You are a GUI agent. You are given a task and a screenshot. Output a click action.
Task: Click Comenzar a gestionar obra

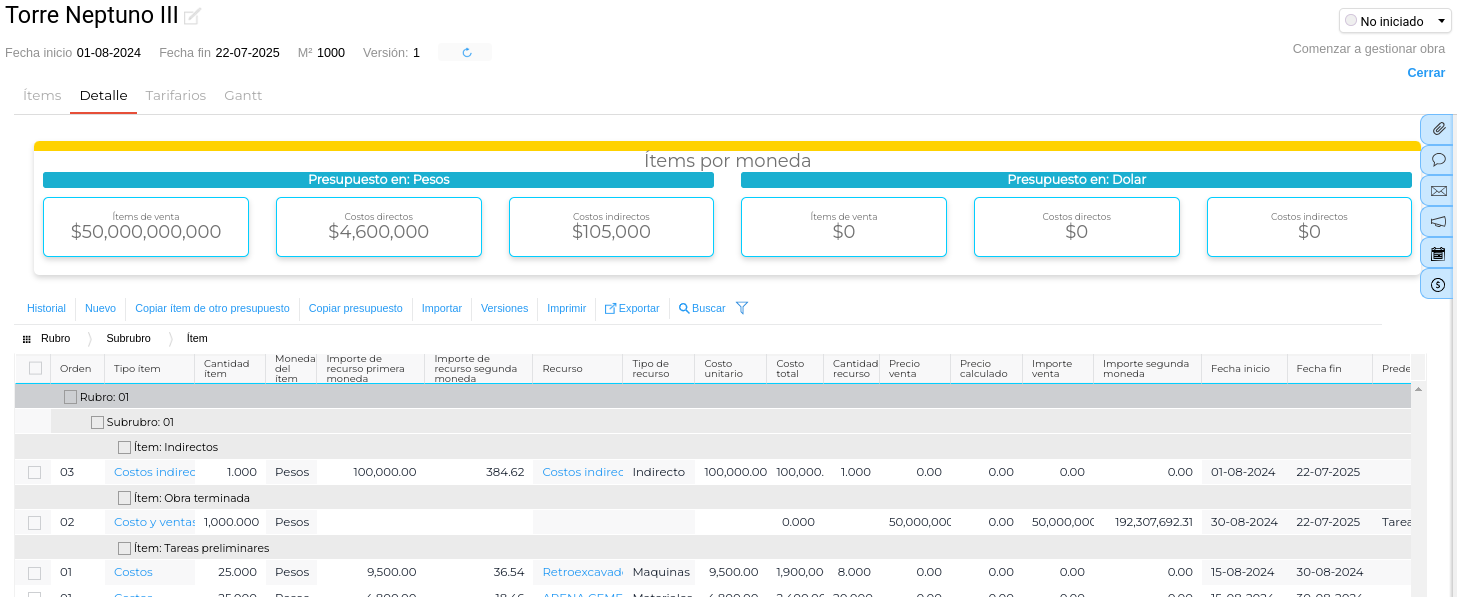[x=1369, y=49]
